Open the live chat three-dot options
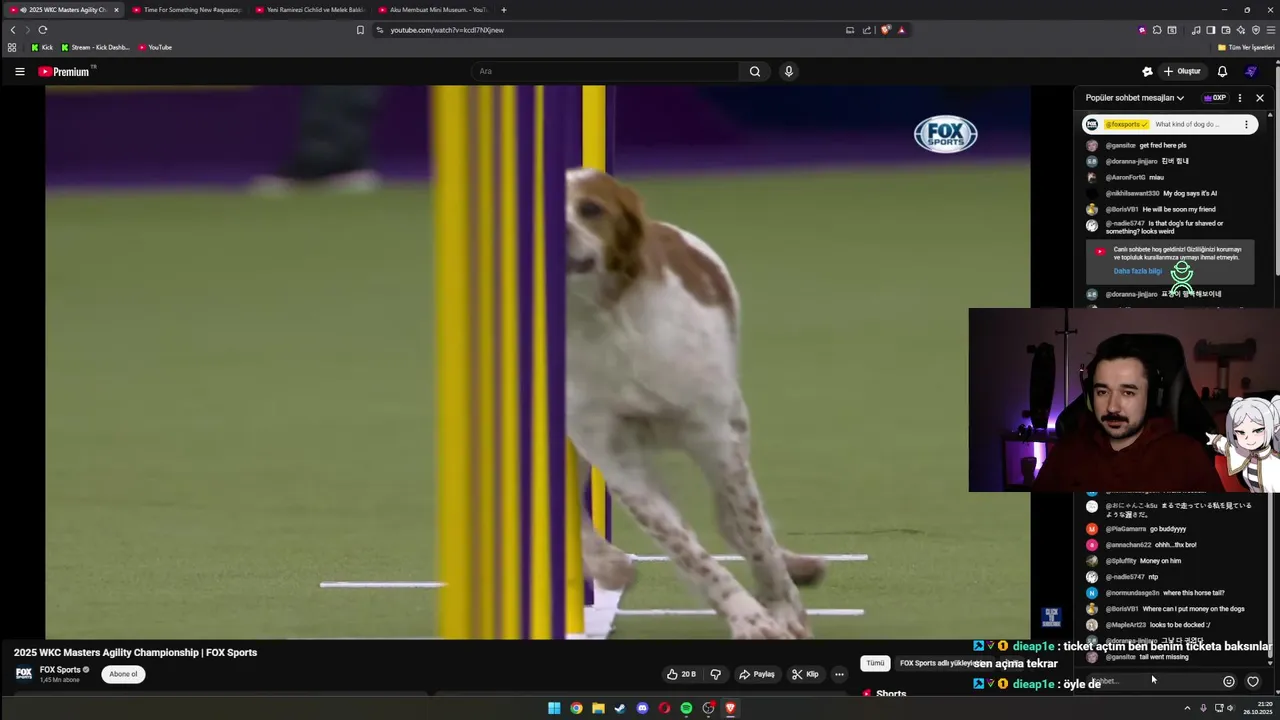This screenshot has width=1280, height=720. pyautogui.click(x=1240, y=98)
